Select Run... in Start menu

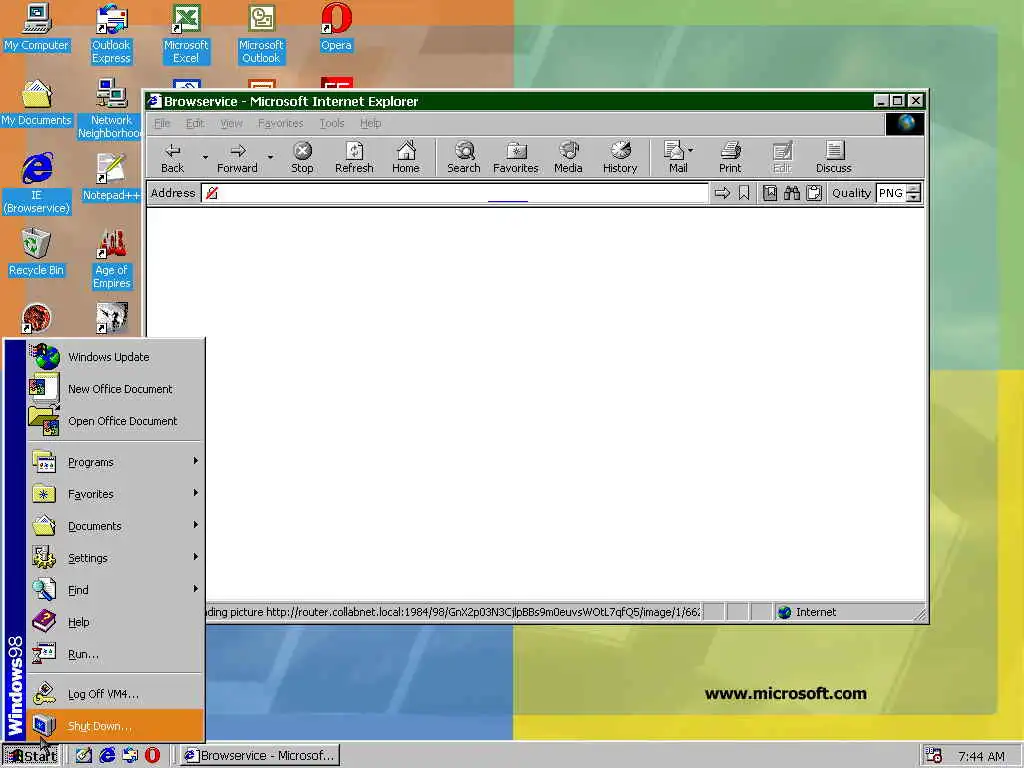coord(115,654)
